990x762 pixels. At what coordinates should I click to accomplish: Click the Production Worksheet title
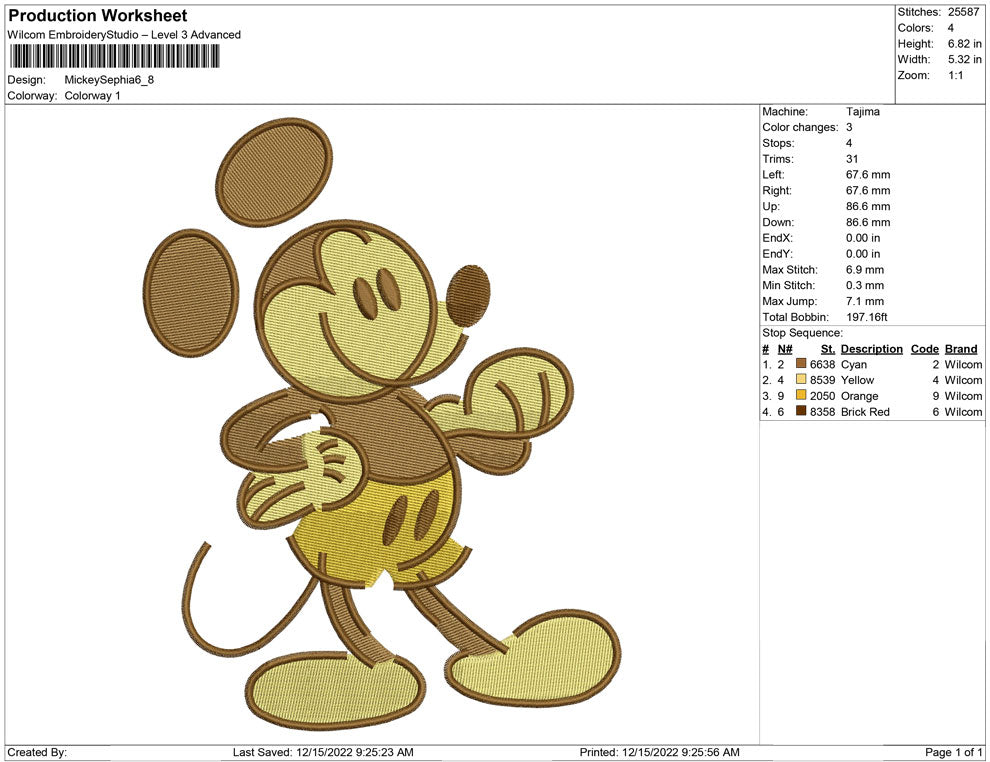(x=98, y=16)
